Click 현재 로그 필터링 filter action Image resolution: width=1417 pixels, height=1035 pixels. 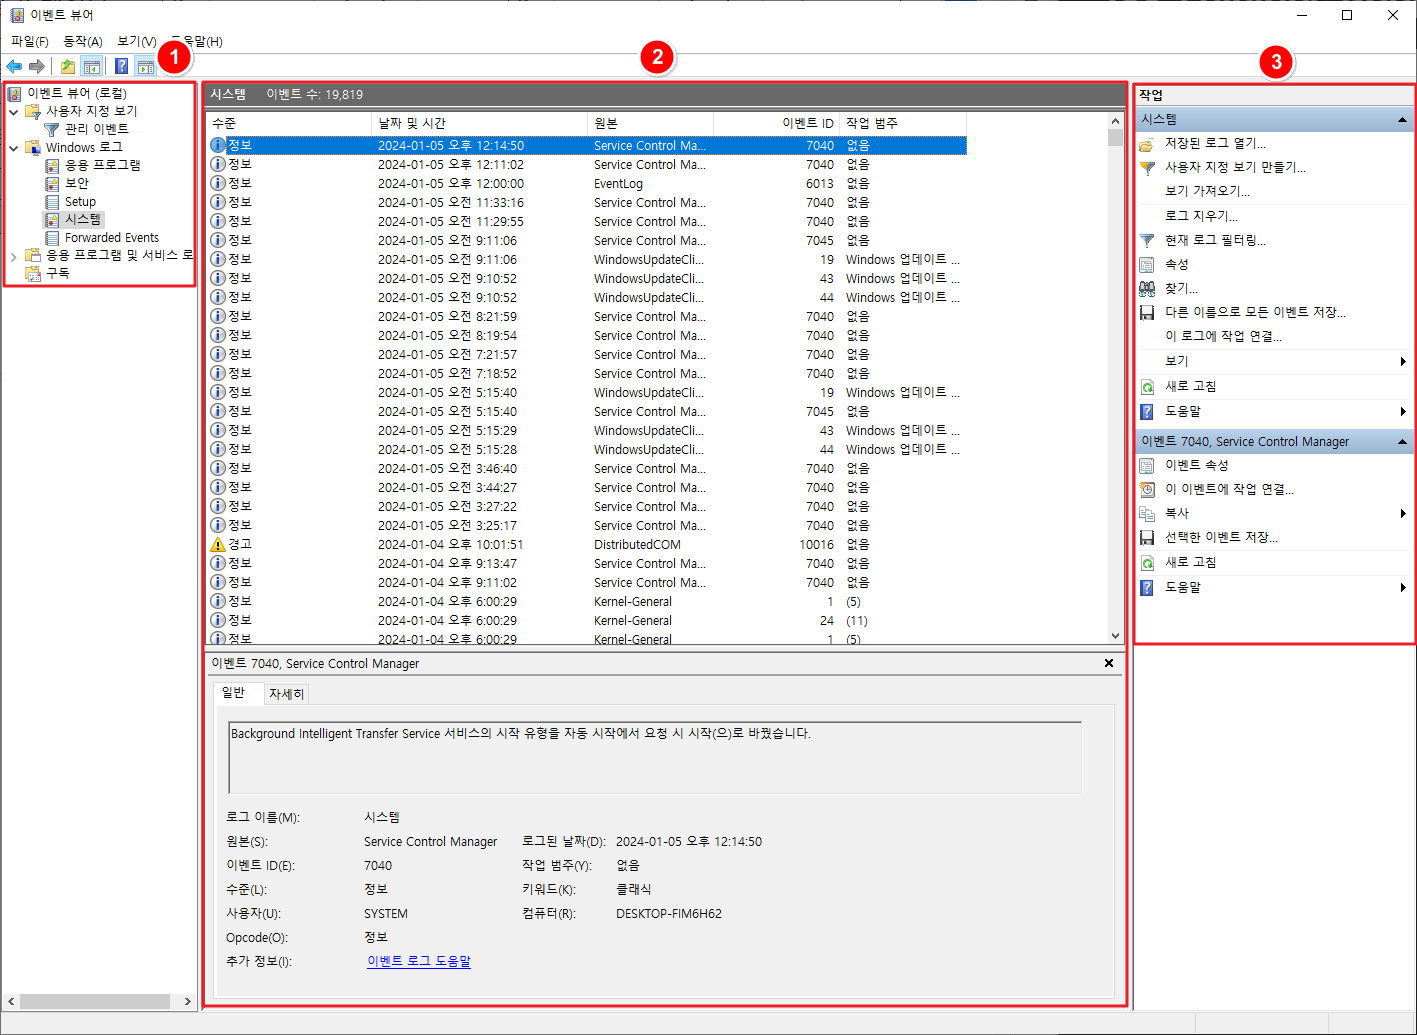[x=1215, y=240]
